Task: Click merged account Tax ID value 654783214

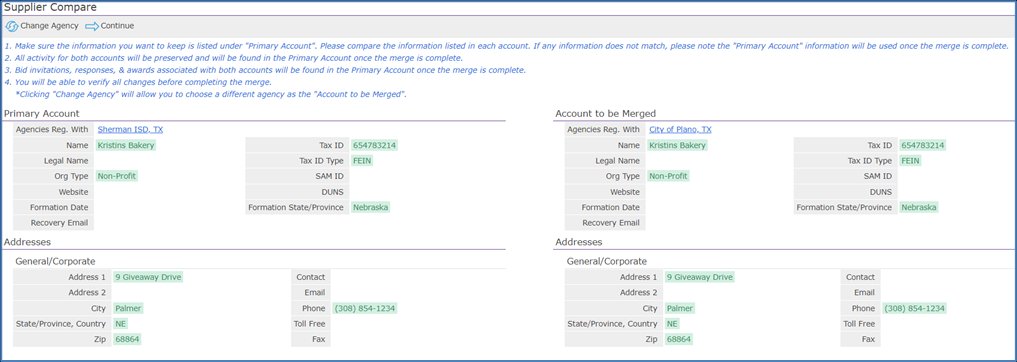Action: 923,145
